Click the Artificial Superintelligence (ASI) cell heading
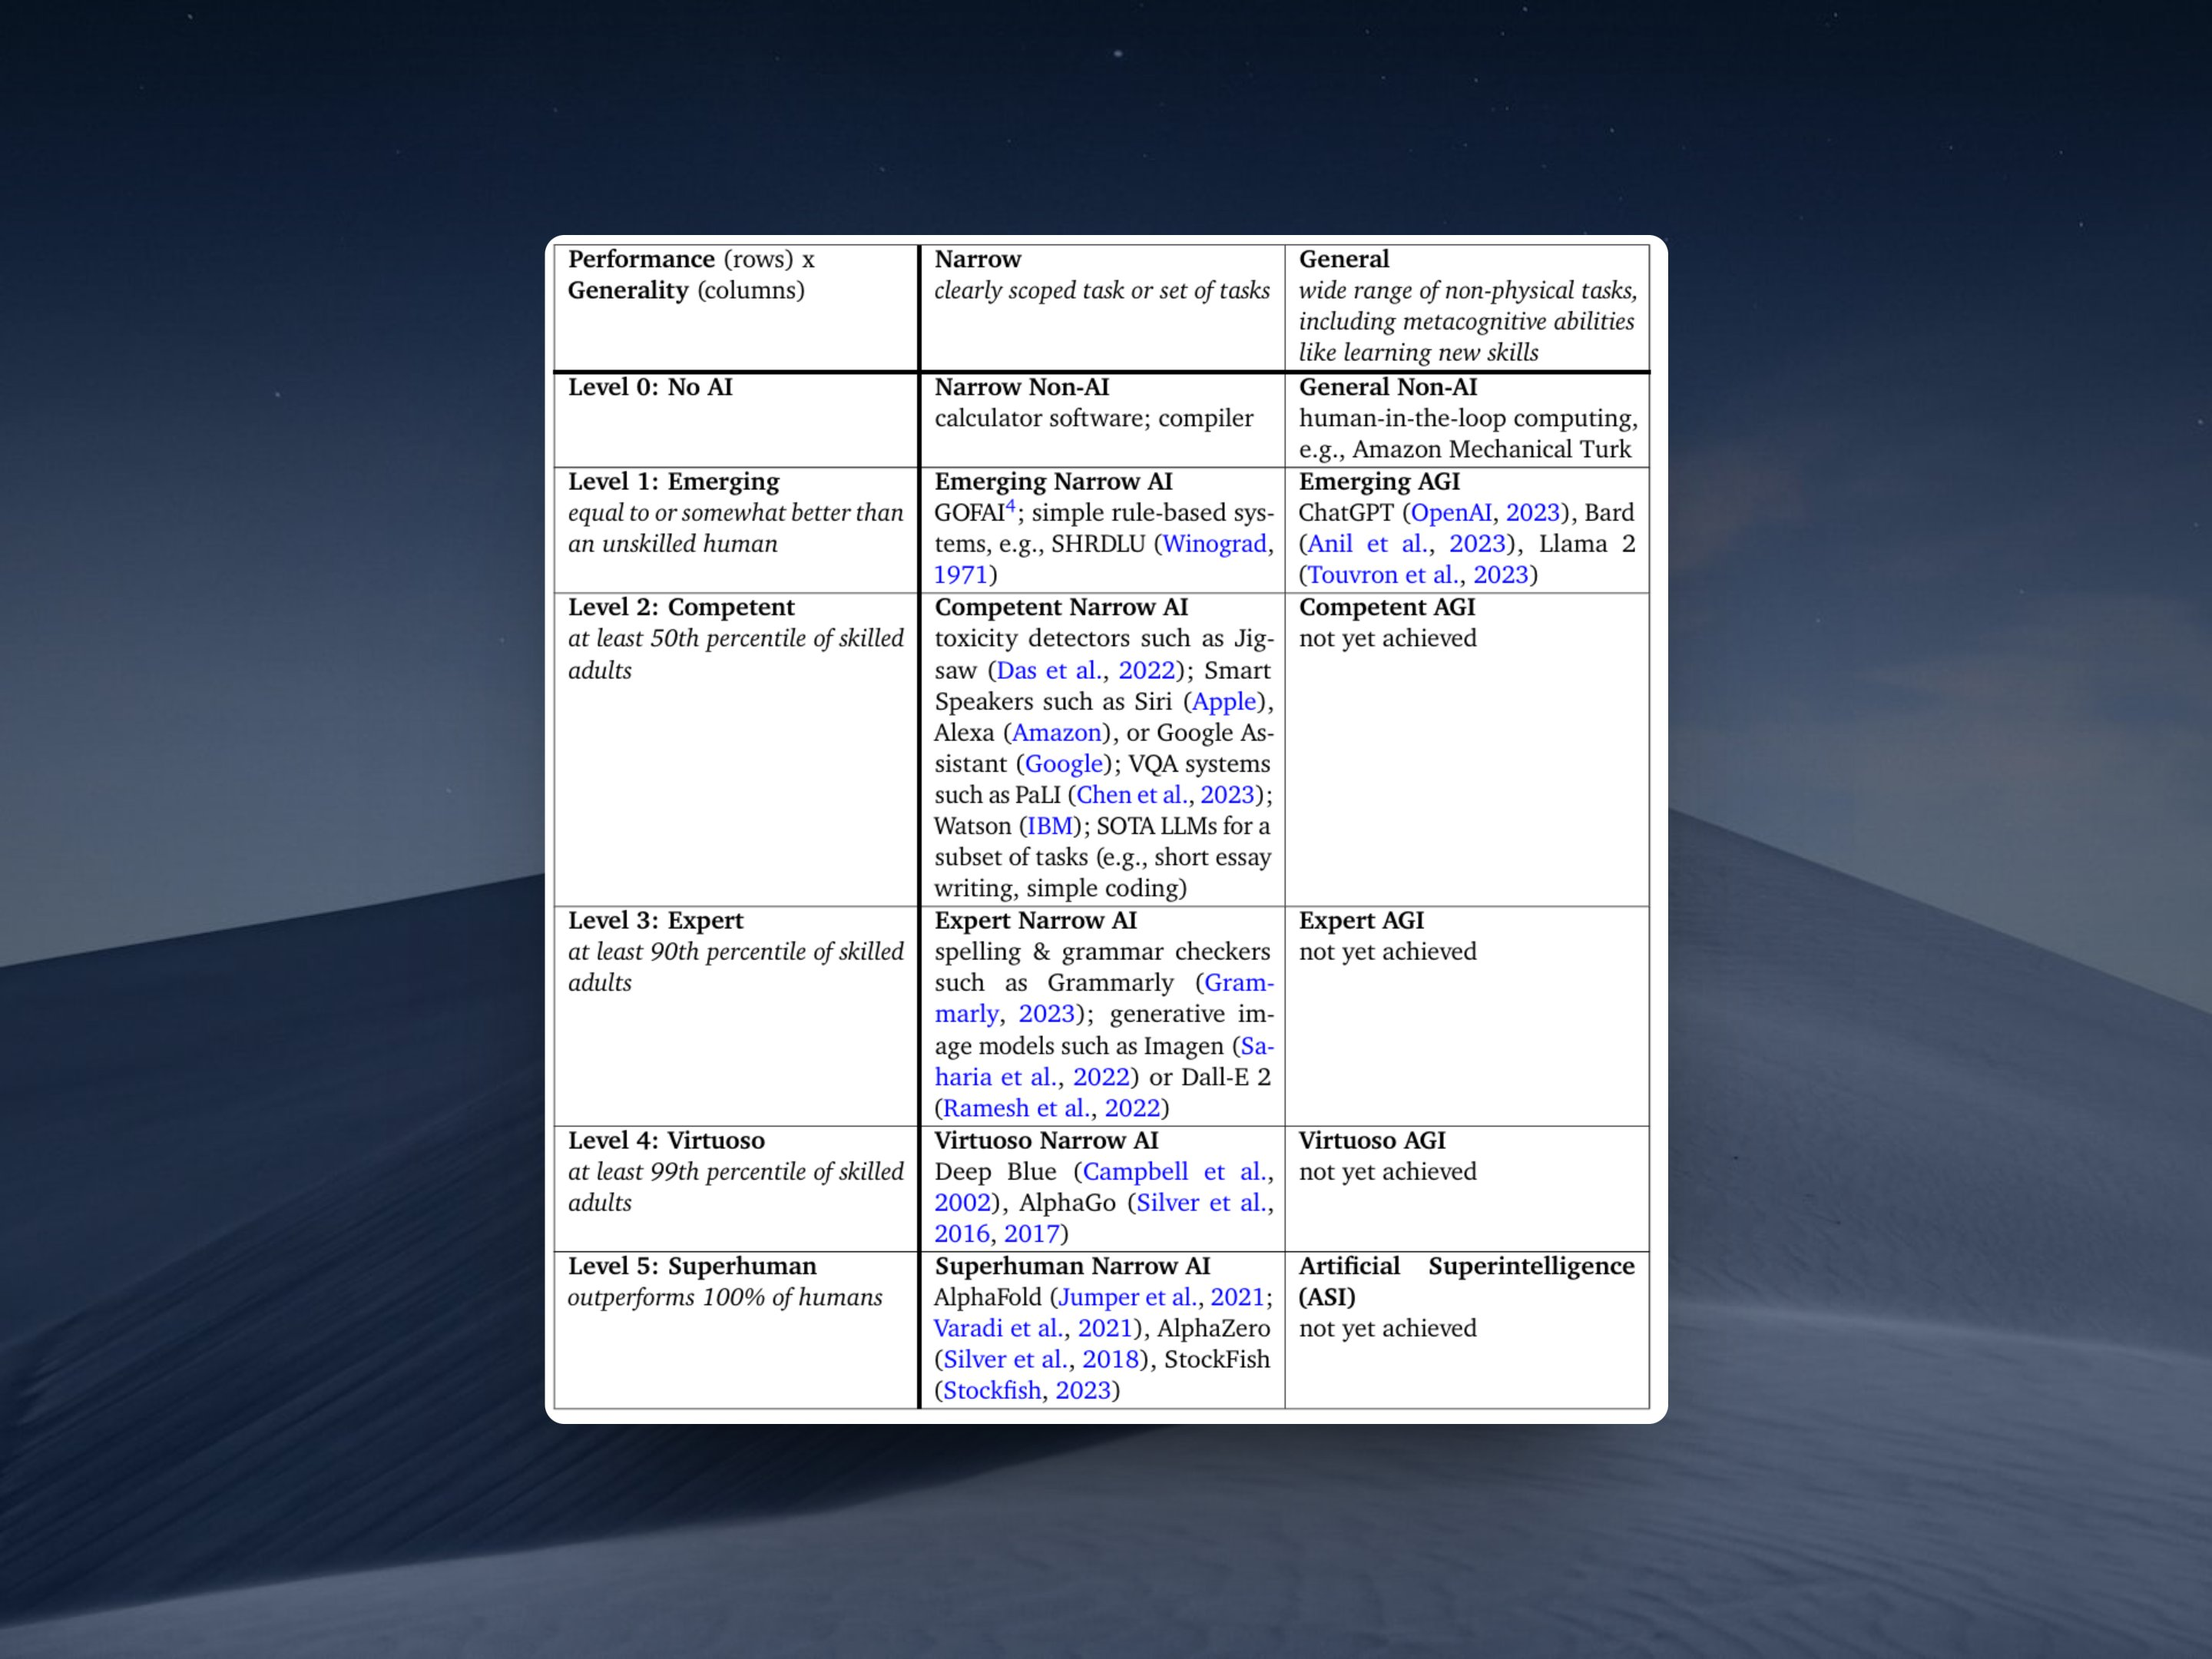This screenshot has width=2212, height=1659. pos(1466,1281)
